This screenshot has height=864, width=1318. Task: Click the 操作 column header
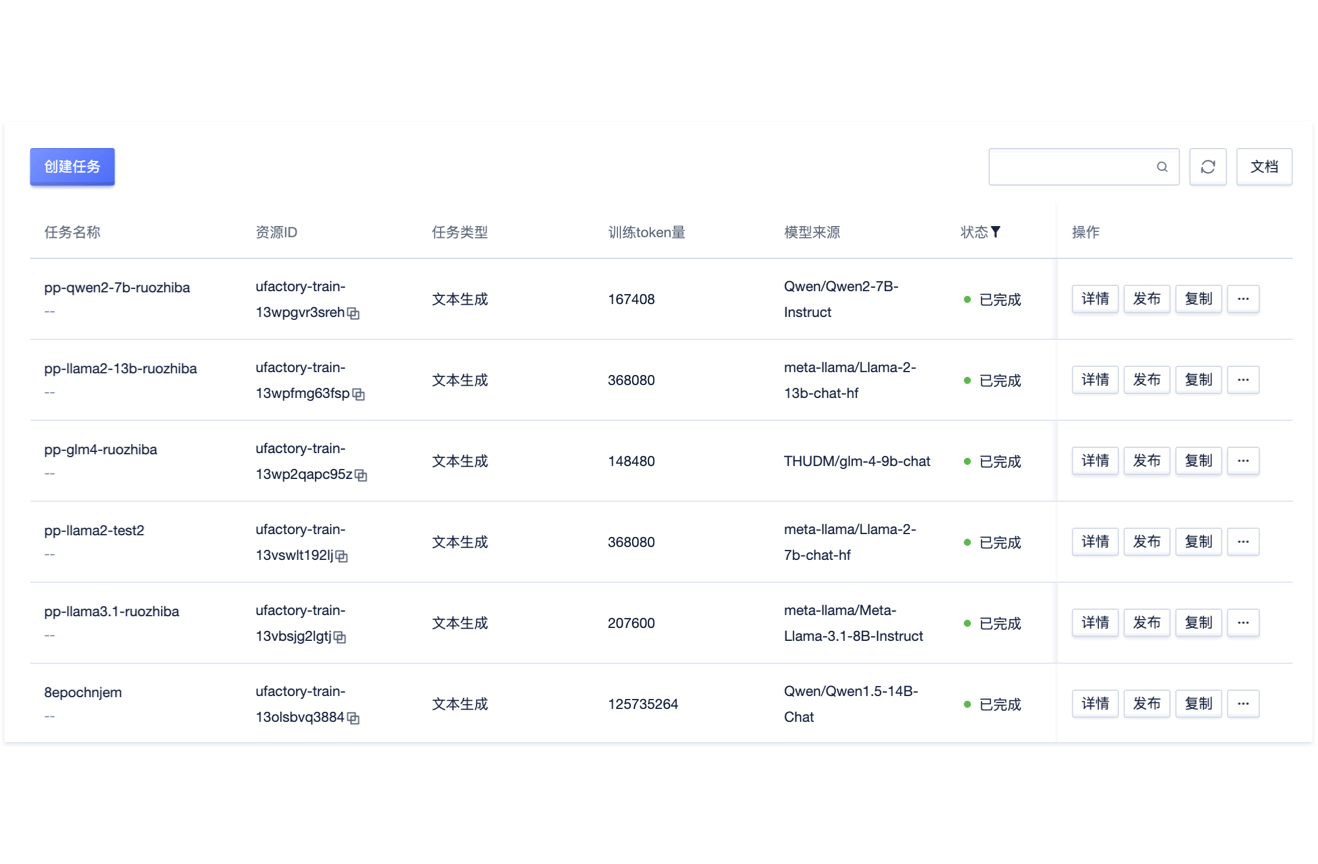click(x=1086, y=232)
